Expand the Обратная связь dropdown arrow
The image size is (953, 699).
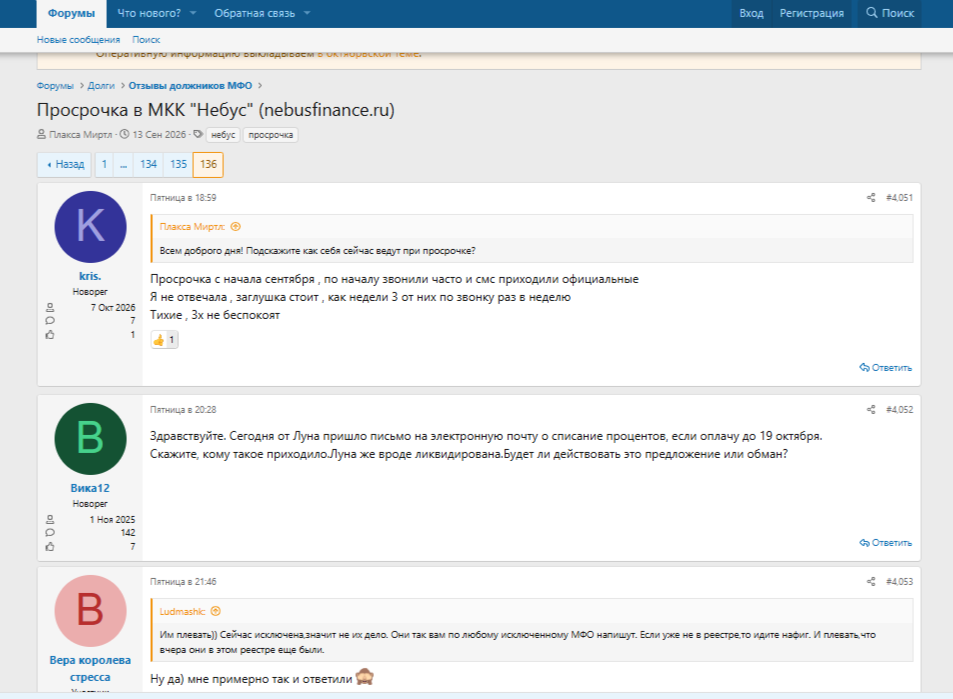(x=307, y=13)
